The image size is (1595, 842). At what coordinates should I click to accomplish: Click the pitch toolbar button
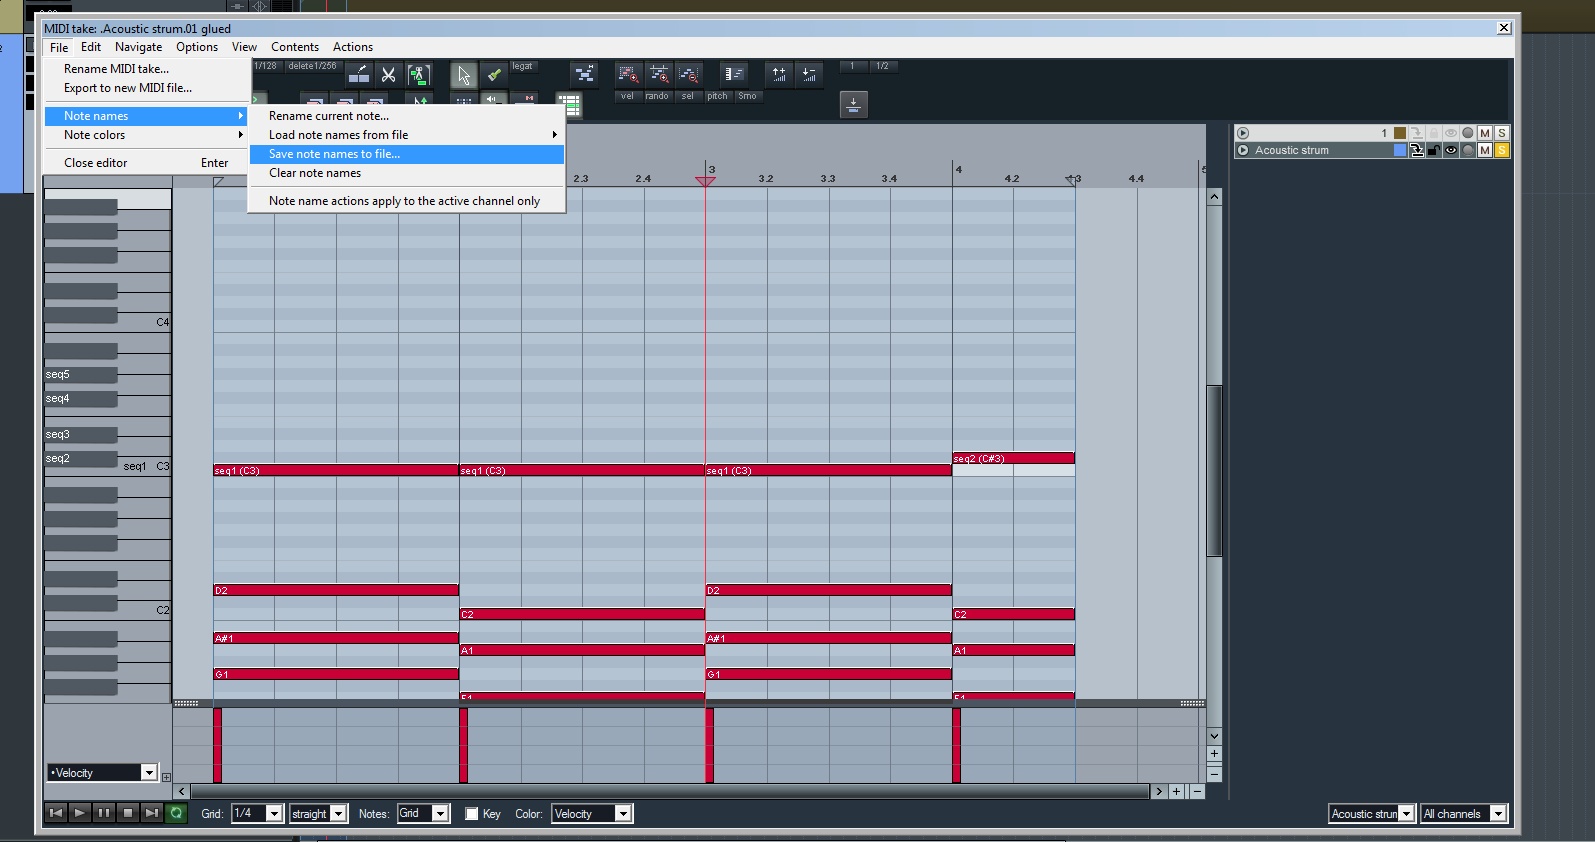click(x=717, y=96)
